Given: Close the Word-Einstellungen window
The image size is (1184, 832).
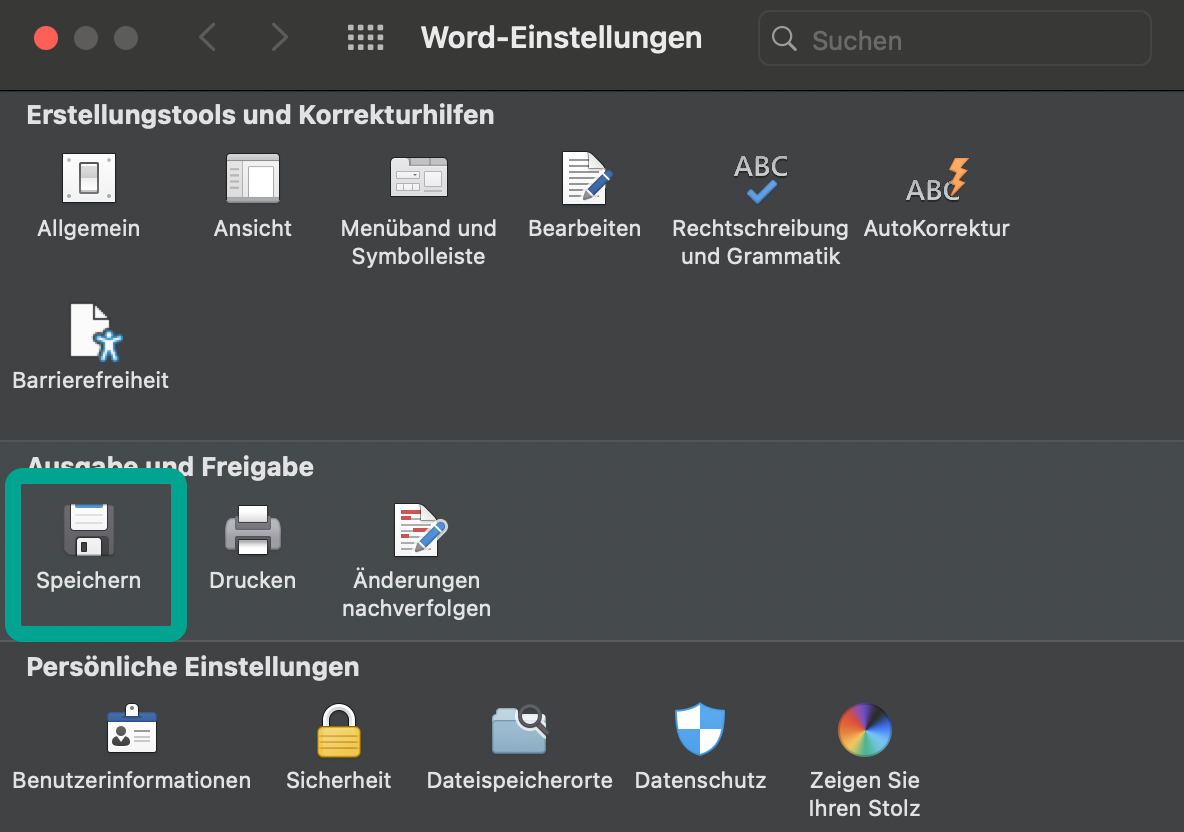Looking at the screenshot, I should pyautogui.click(x=46, y=38).
